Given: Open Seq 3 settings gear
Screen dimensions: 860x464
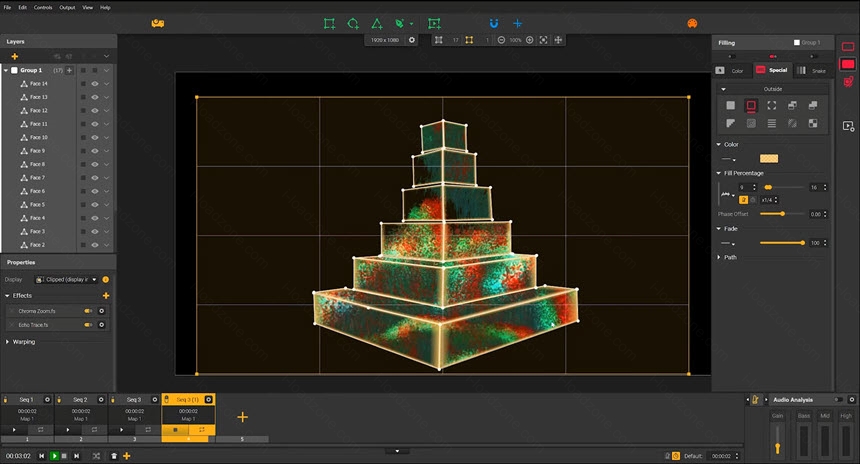Looking at the screenshot, I should 155,400.
